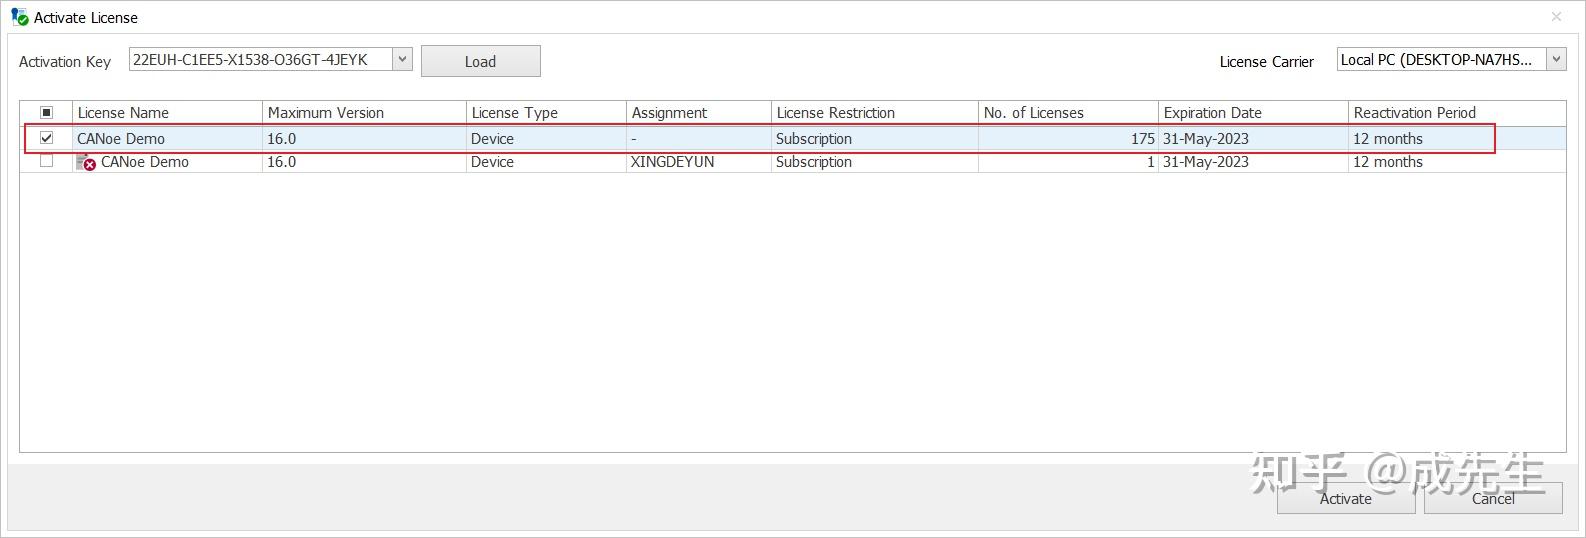Click the Activation Key input field

[x=260, y=59]
